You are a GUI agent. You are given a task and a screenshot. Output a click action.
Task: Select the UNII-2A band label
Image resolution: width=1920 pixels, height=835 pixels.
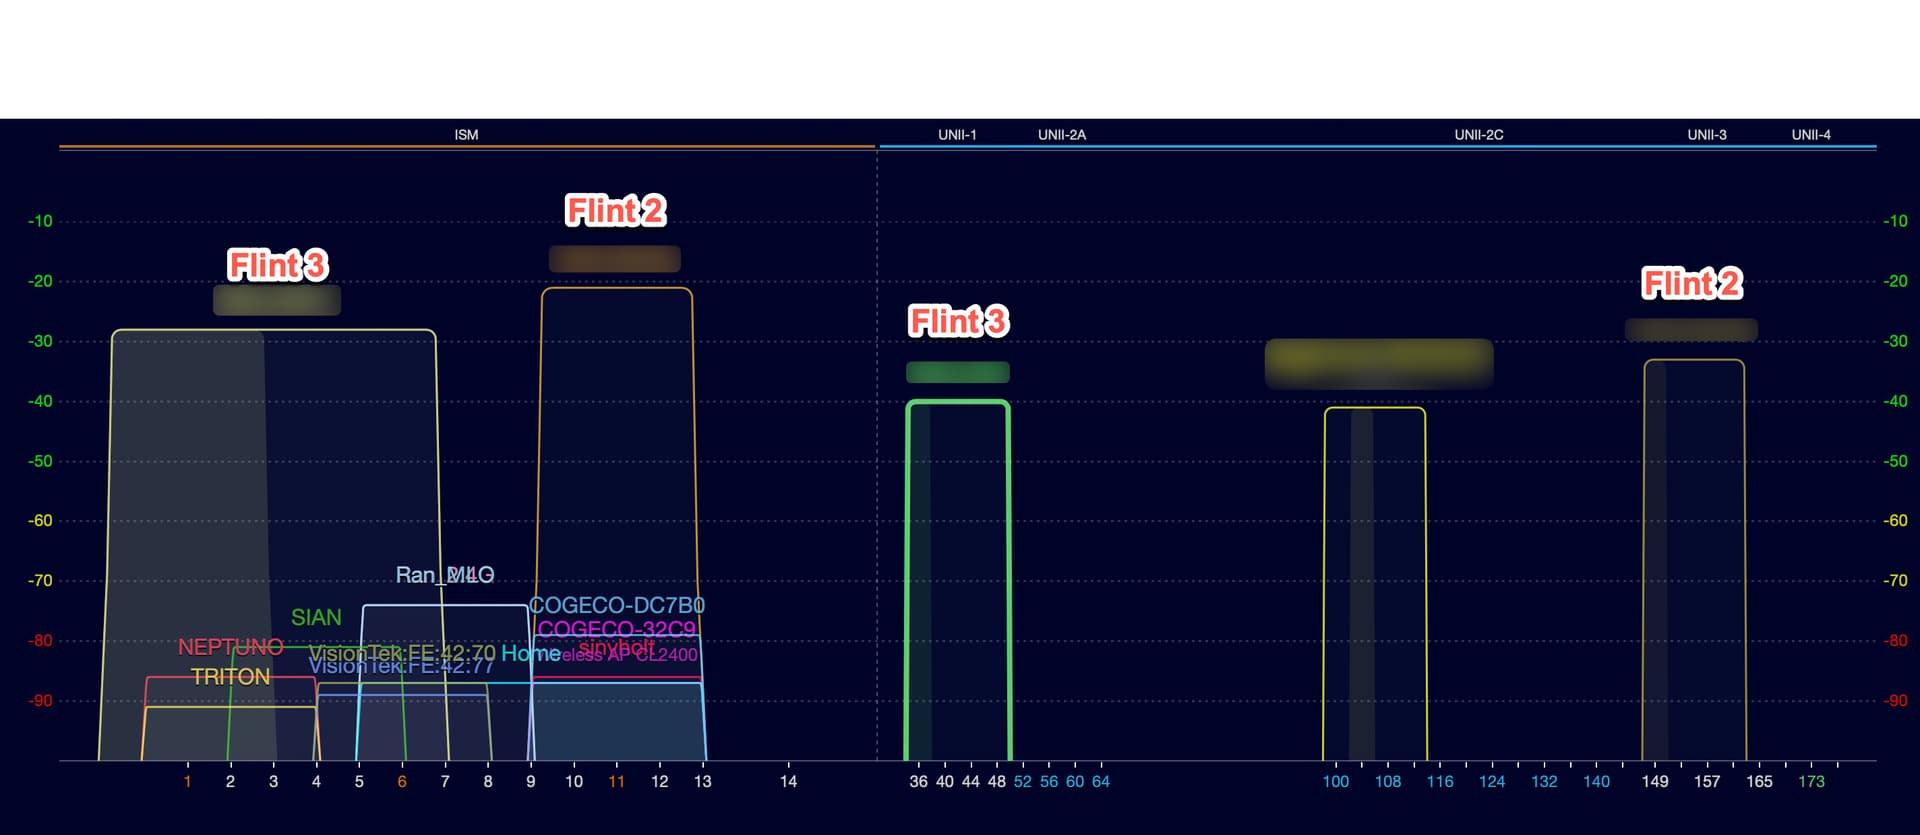tap(1062, 135)
